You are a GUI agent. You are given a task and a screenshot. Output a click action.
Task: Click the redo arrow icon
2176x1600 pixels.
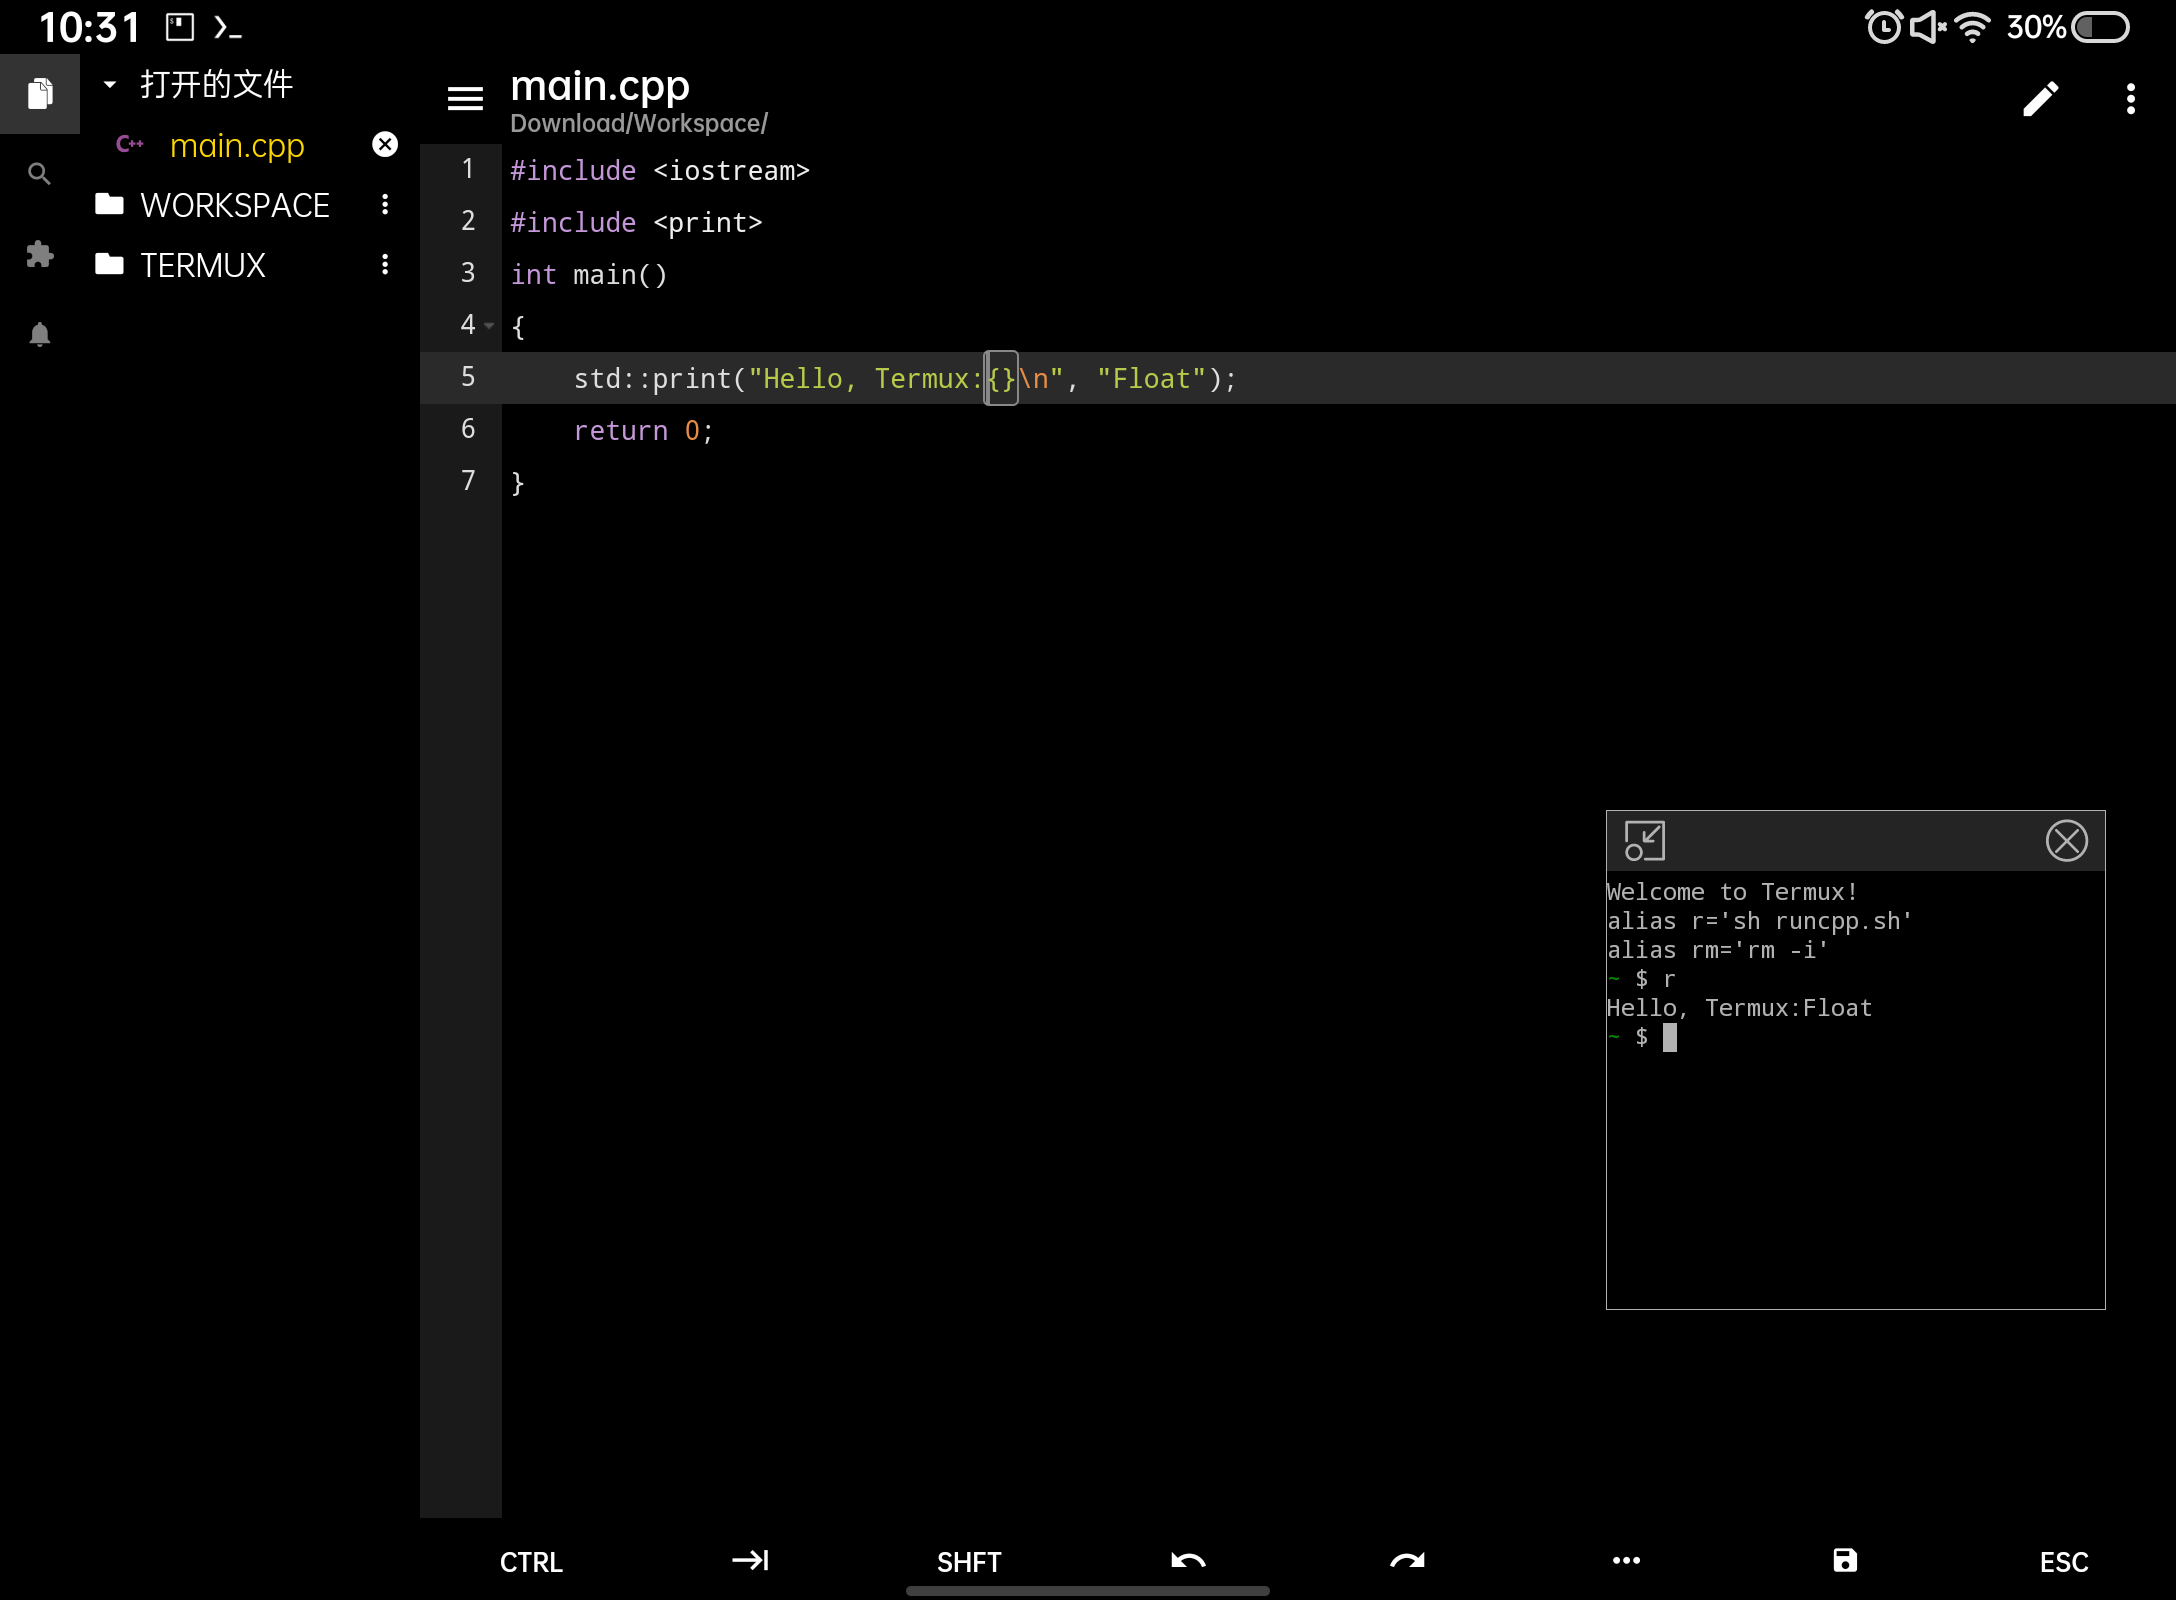(1407, 1561)
